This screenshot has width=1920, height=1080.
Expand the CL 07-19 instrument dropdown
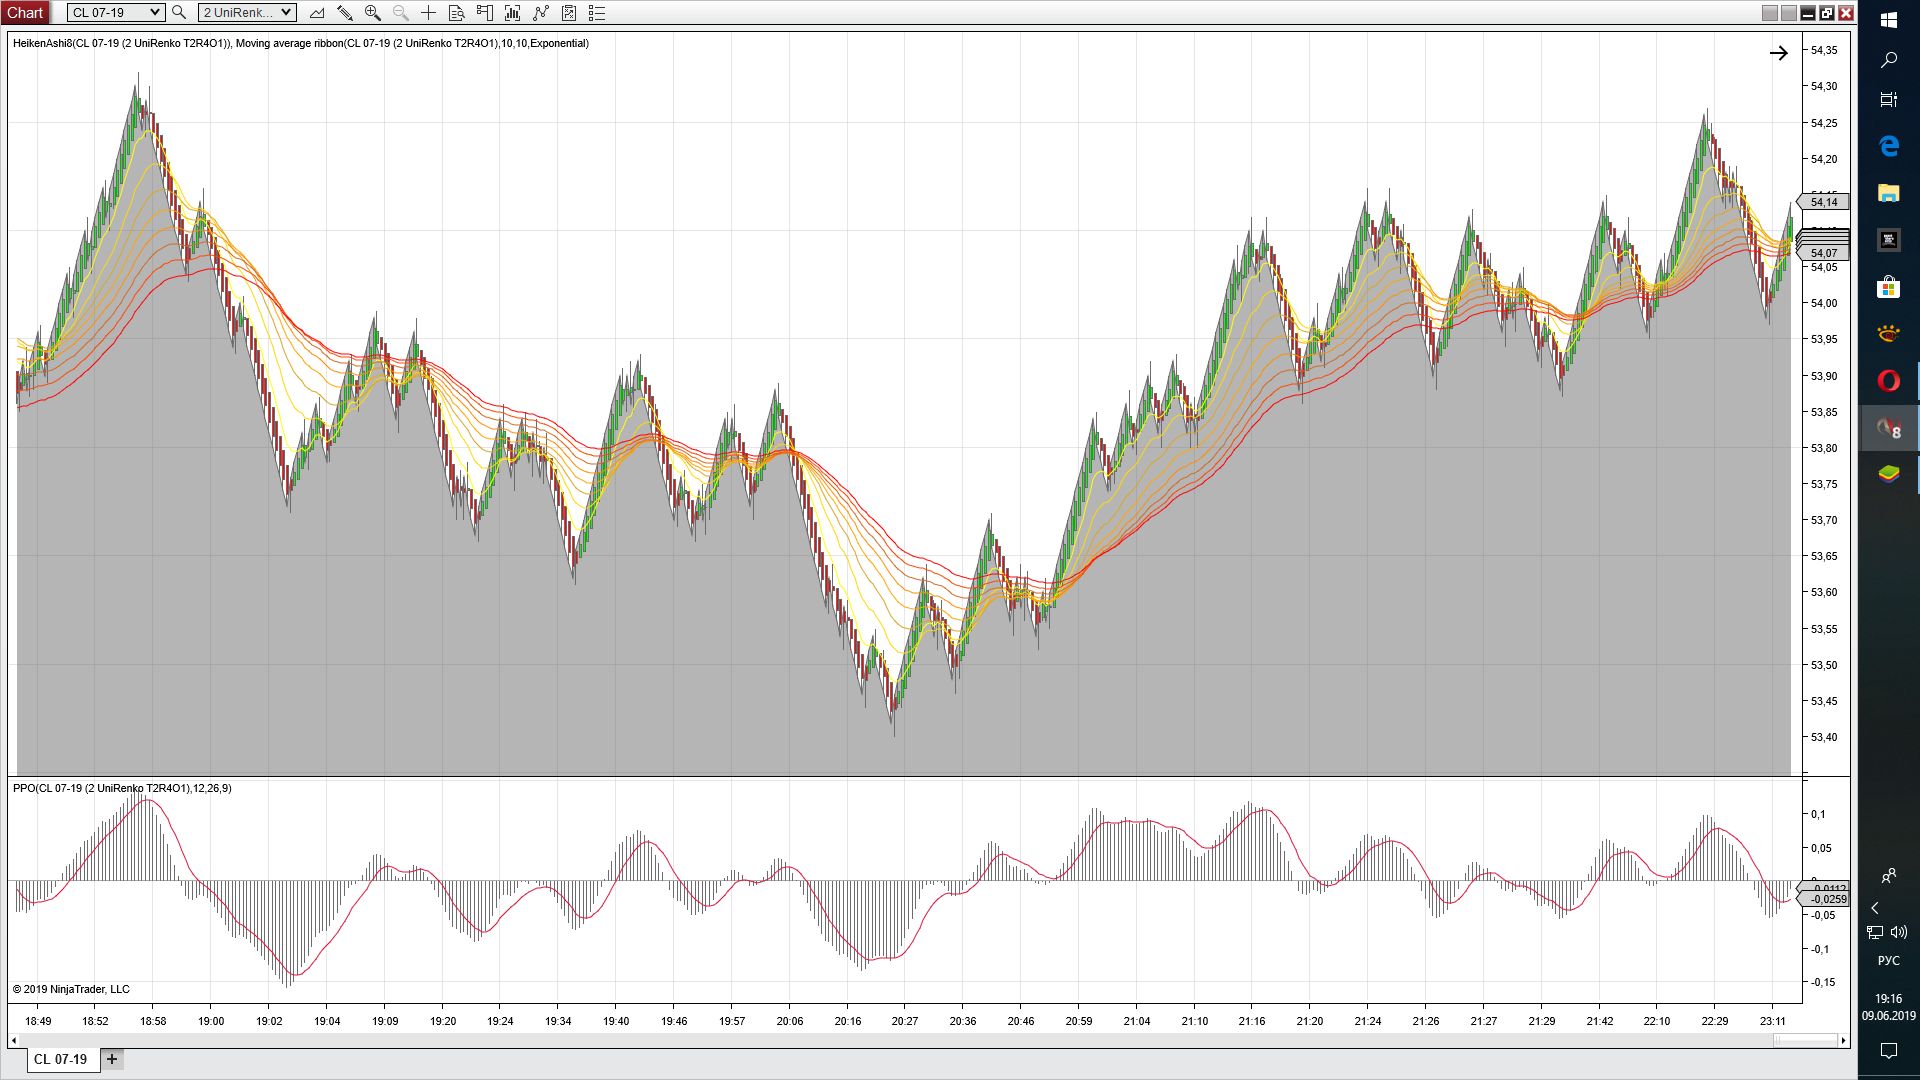point(116,13)
